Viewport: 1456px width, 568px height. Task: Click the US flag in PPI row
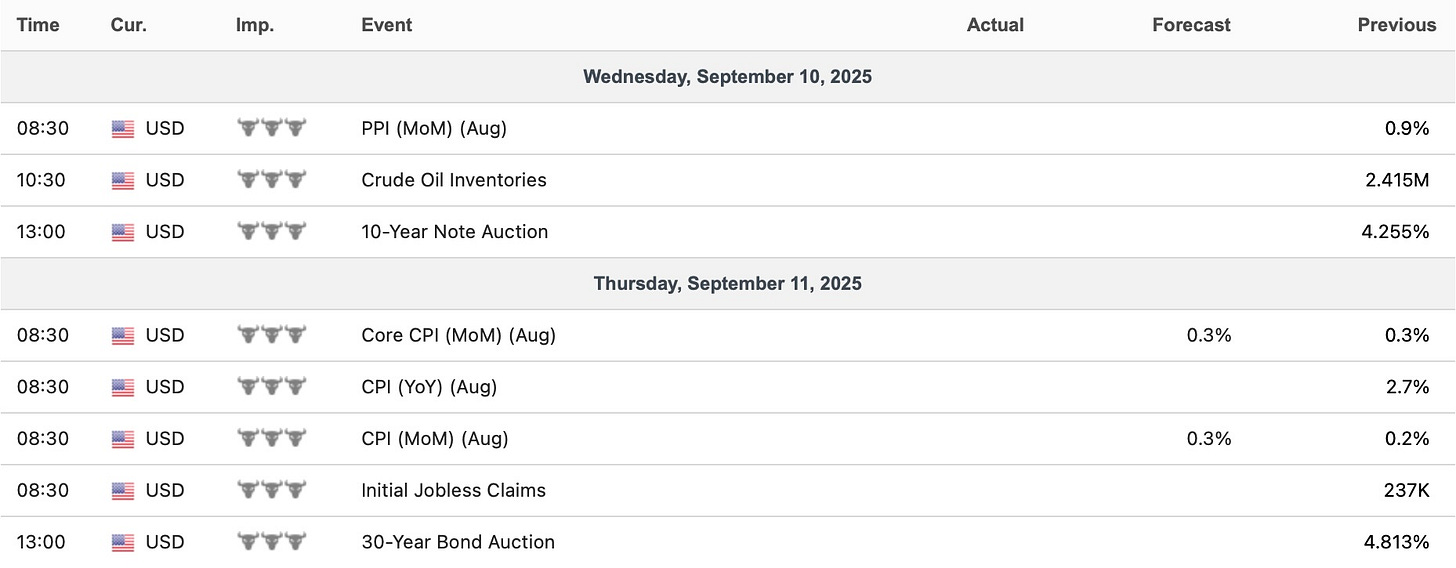click(122, 129)
